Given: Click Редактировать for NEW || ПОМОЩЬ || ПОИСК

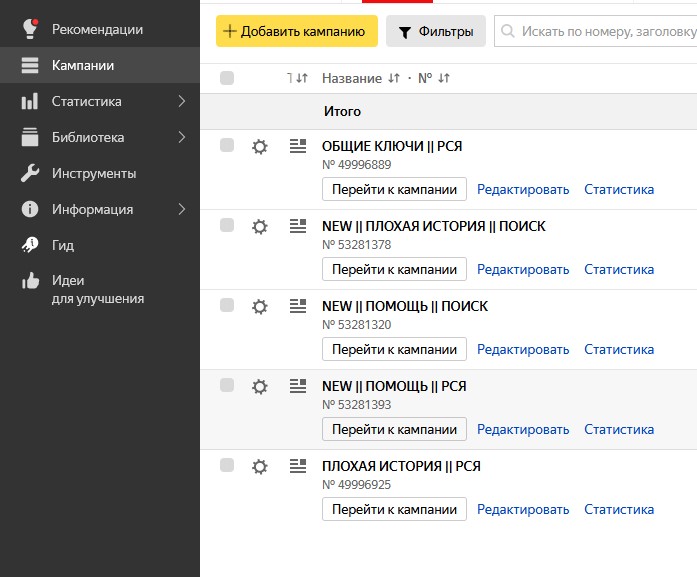Looking at the screenshot, I should pyautogui.click(x=523, y=350).
